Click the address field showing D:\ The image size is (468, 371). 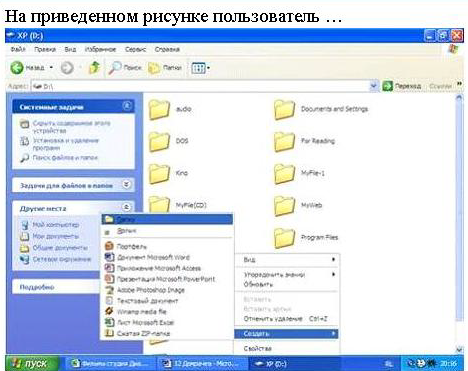200,86
